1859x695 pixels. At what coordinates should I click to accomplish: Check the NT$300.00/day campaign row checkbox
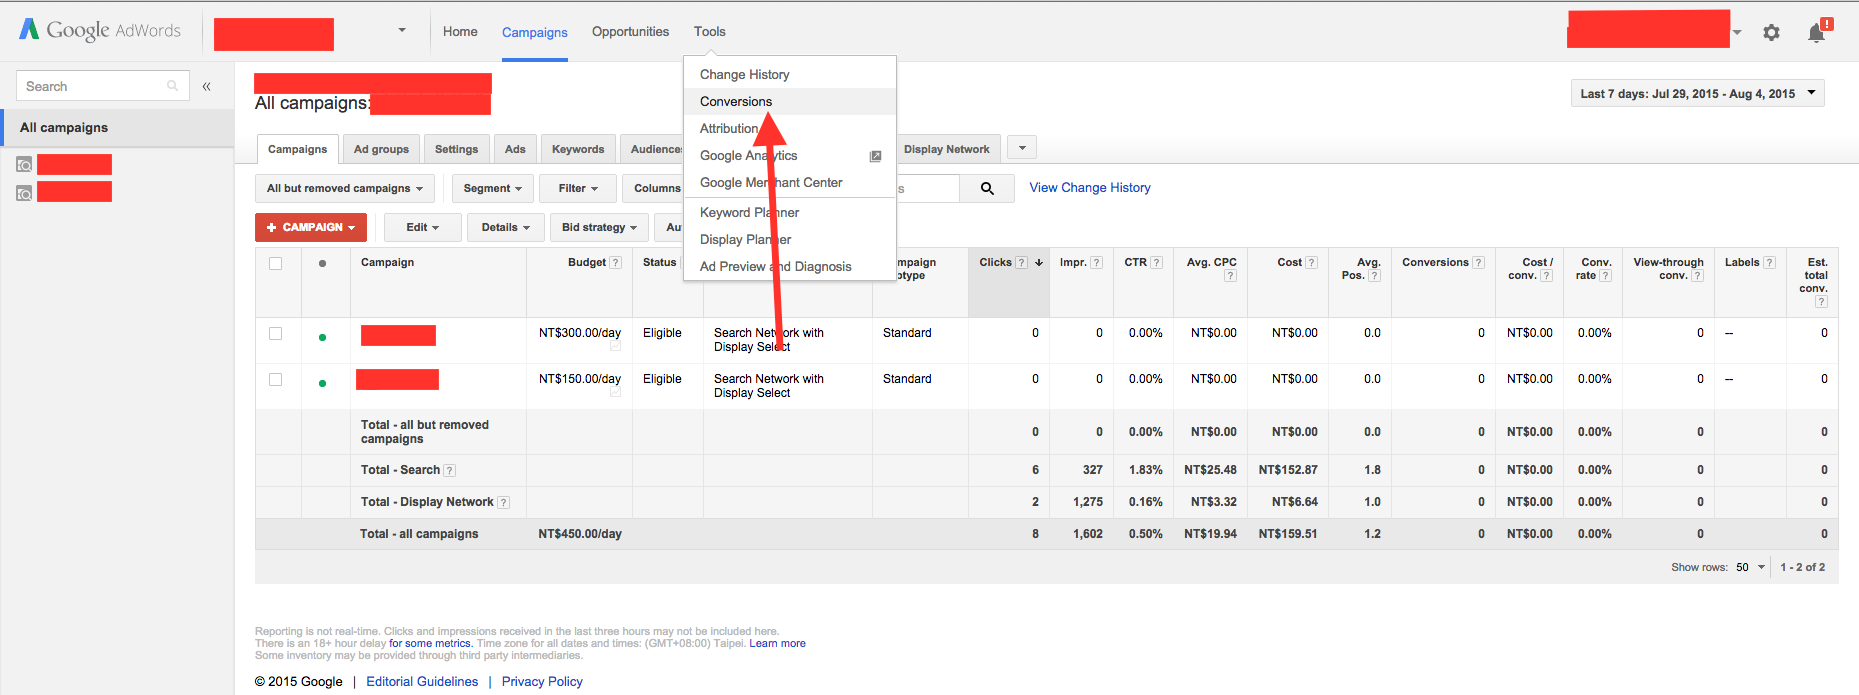coord(275,334)
